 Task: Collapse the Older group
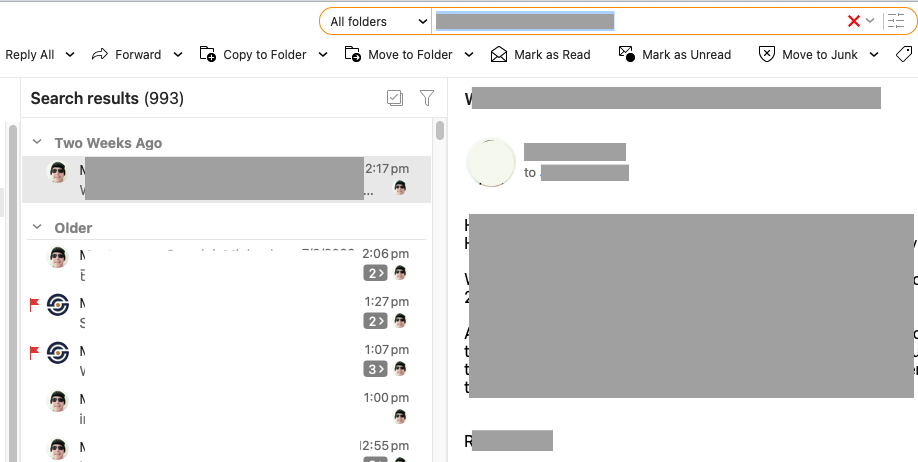[x=38, y=228]
